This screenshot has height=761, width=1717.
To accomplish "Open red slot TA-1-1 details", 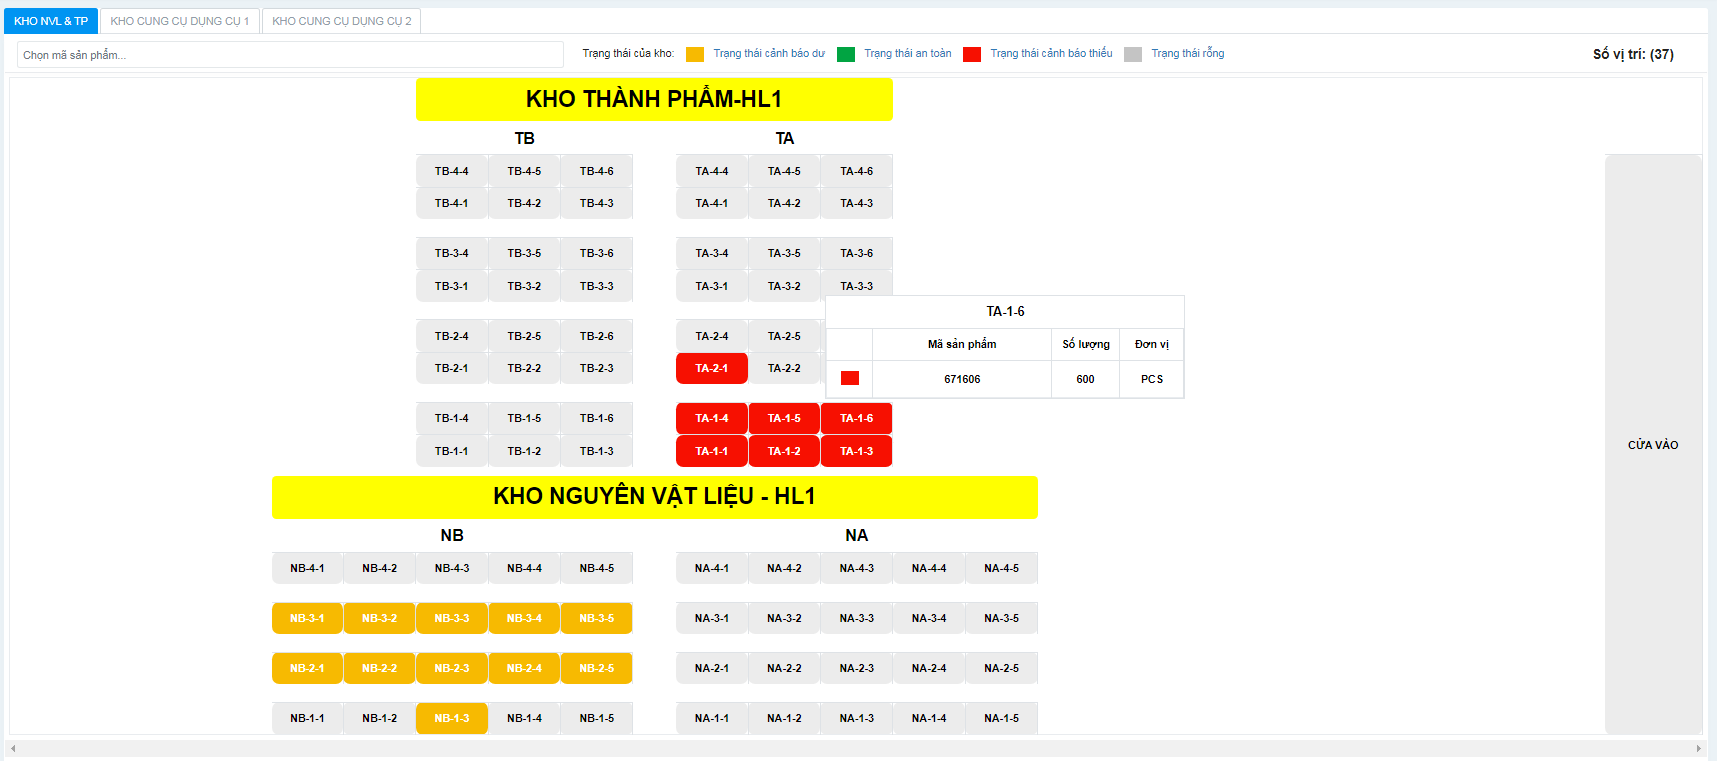I will click(712, 451).
